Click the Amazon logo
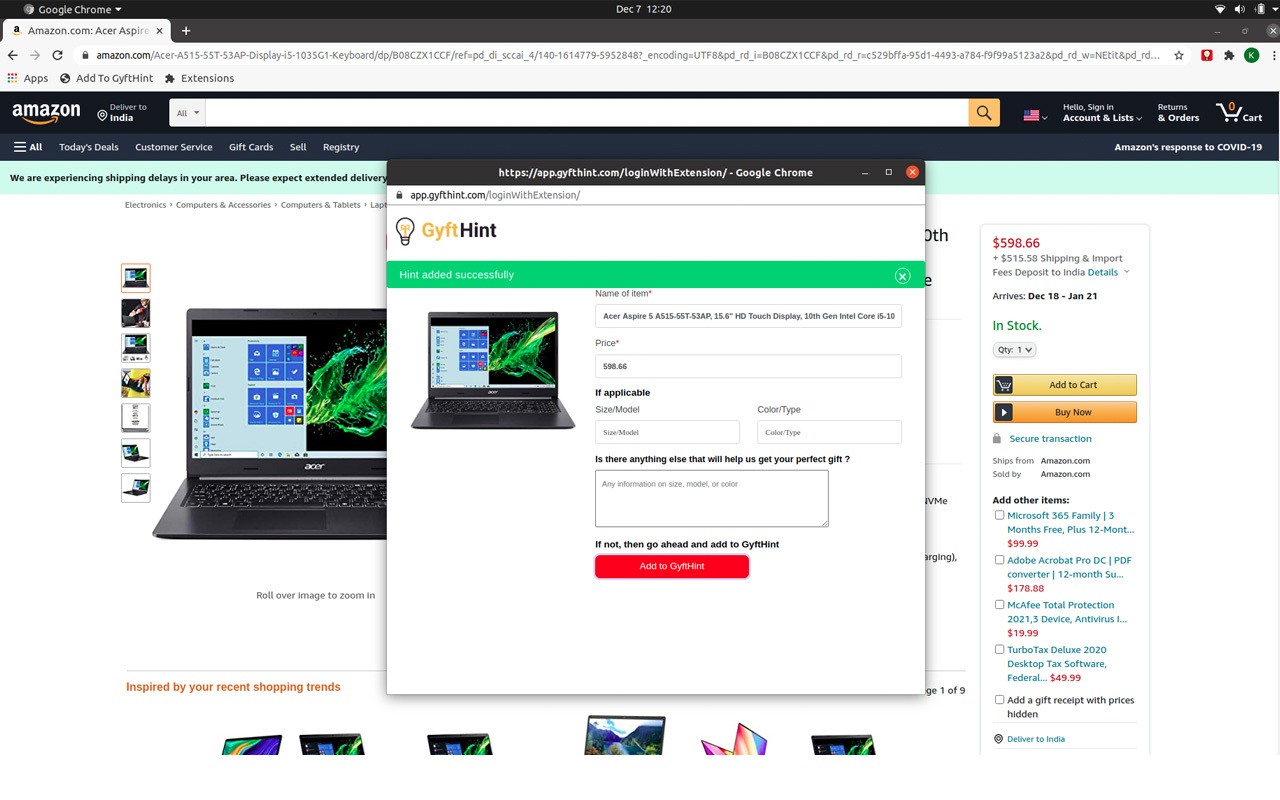Viewport: 1280px width, 800px height. [46, 113]
